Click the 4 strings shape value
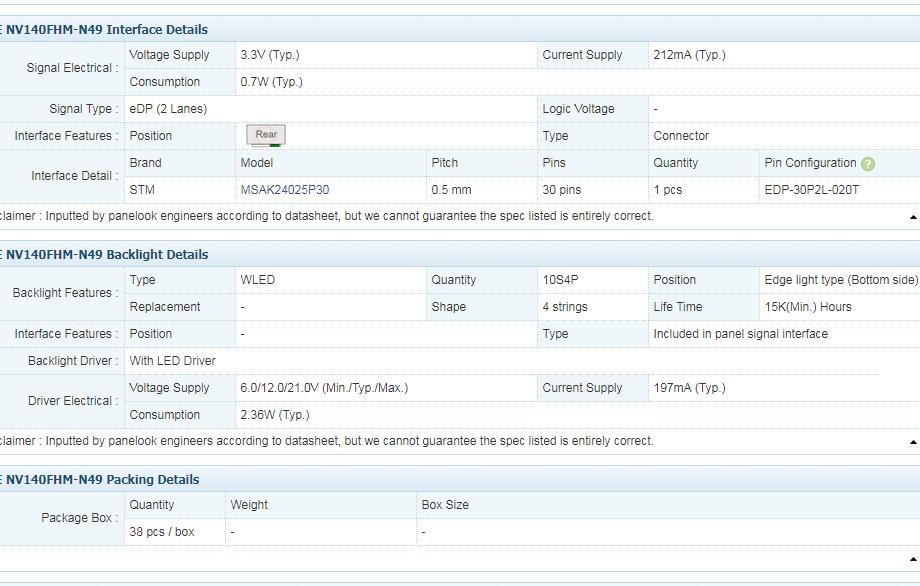The width and height of the screenshot is (920, 586). (x=565, y=307)
